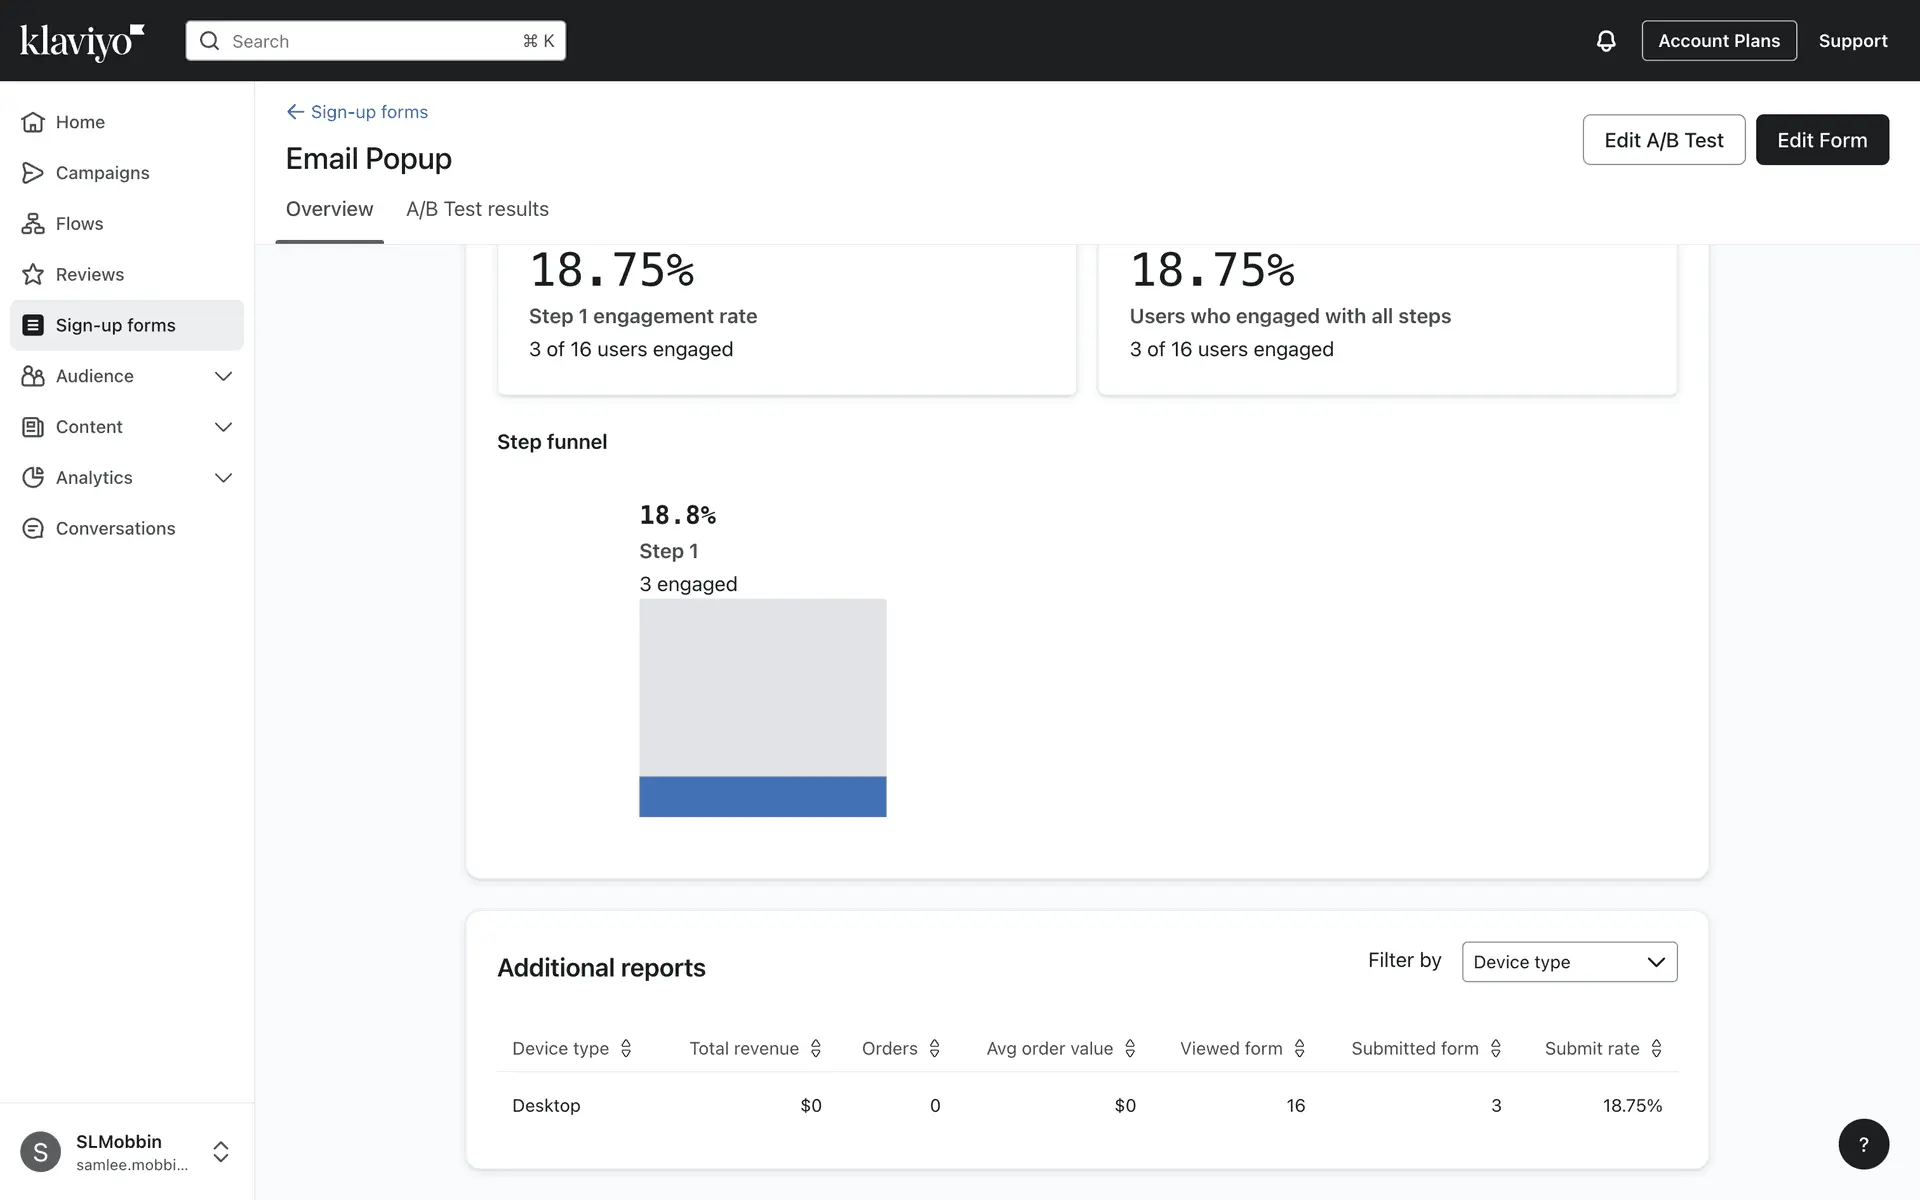Focus the Search input field

click(375, 41)
